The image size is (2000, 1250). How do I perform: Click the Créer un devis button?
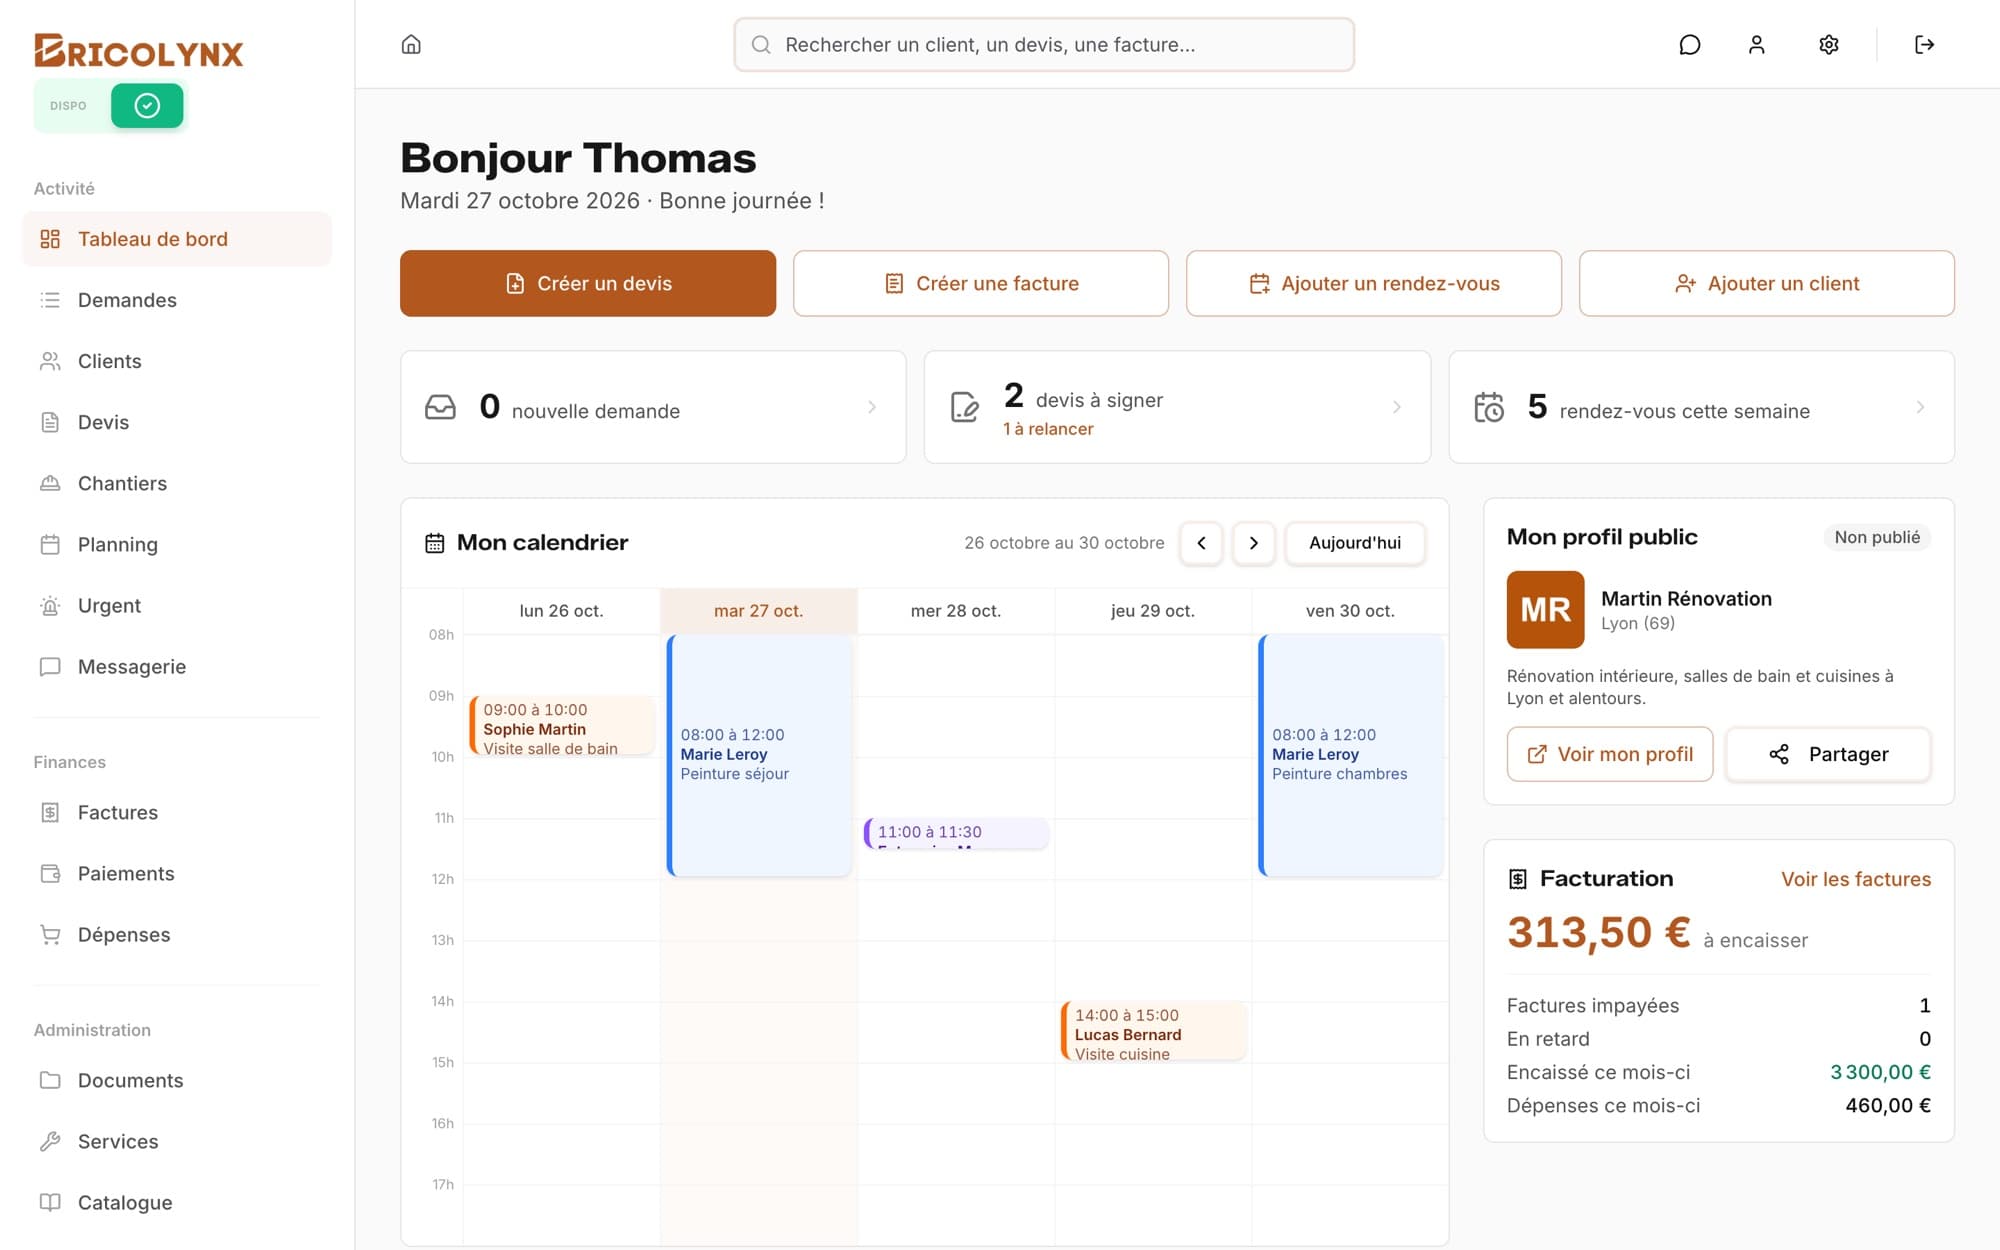pos(588,283)
